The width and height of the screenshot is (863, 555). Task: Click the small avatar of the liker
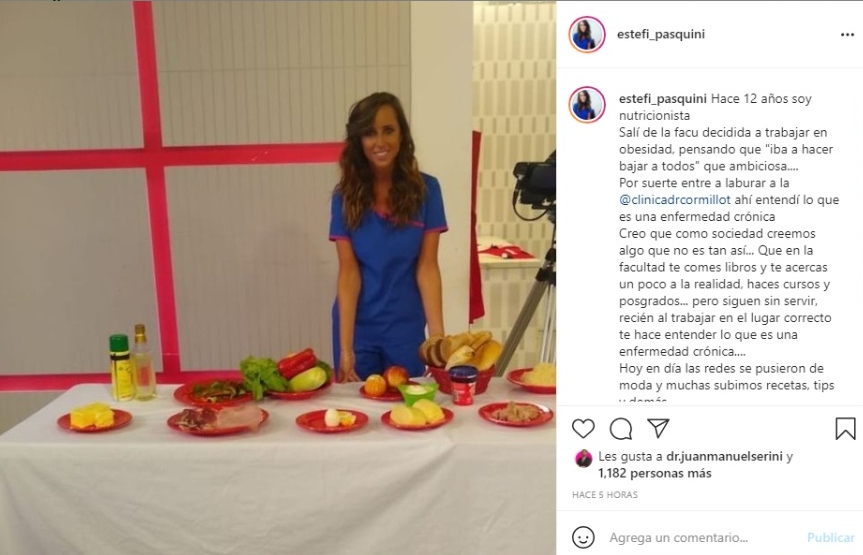tap(583, 458)
